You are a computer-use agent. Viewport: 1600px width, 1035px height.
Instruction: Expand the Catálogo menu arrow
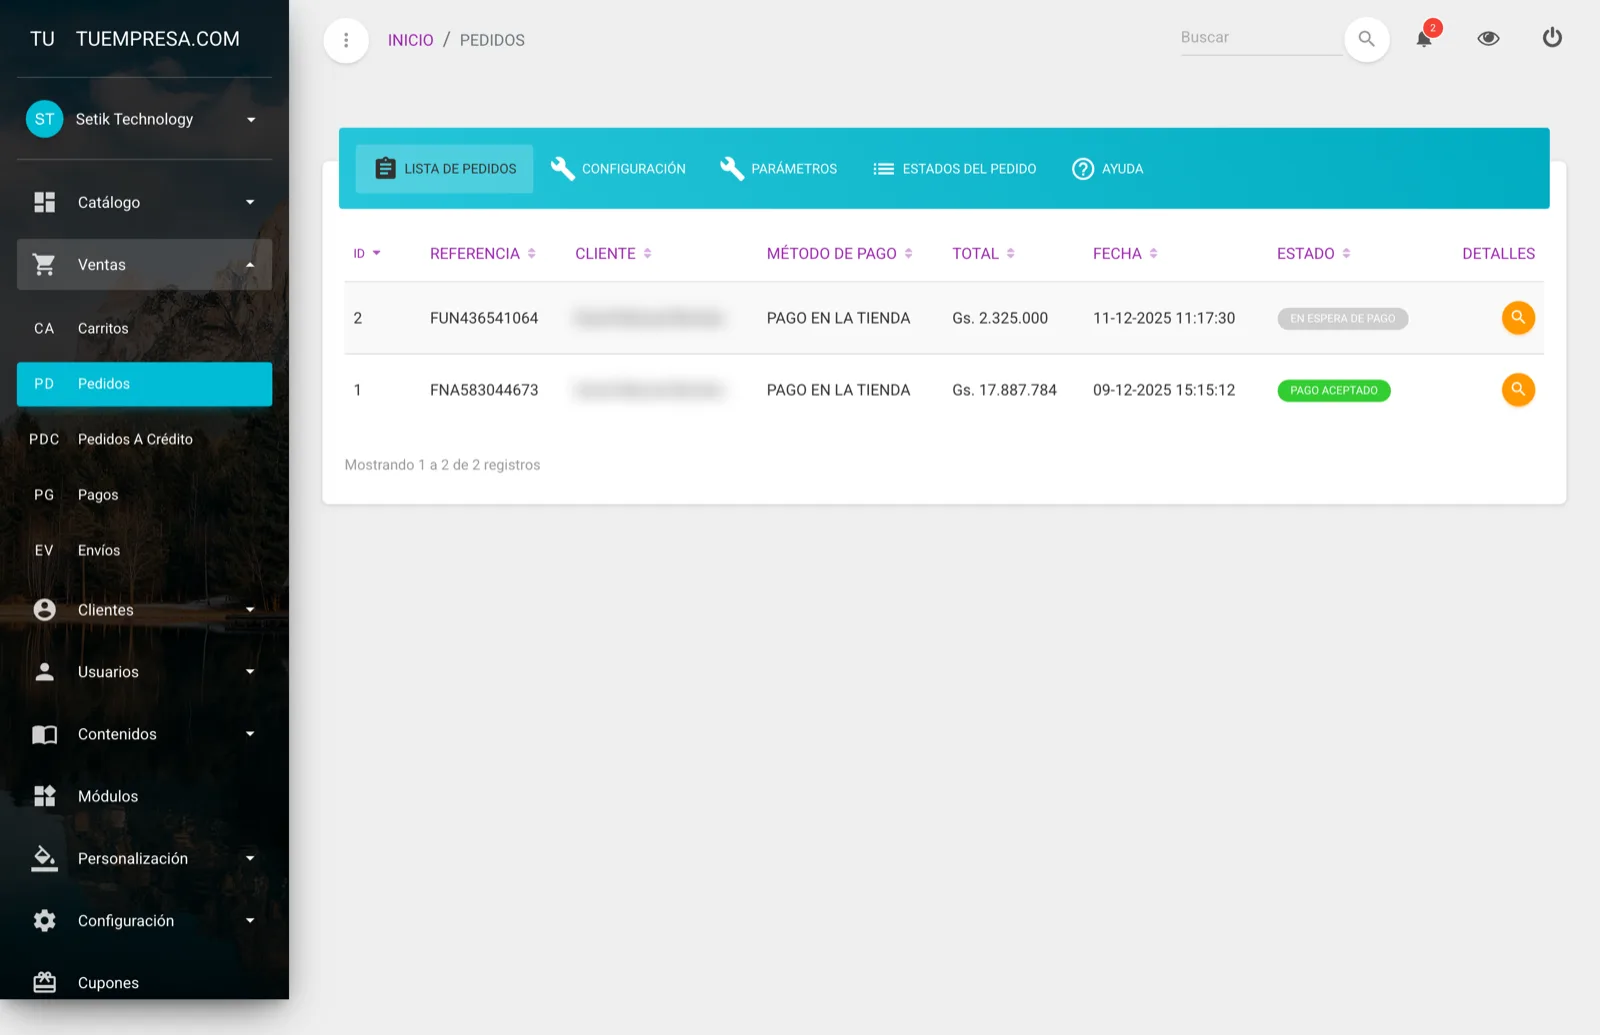250,202
